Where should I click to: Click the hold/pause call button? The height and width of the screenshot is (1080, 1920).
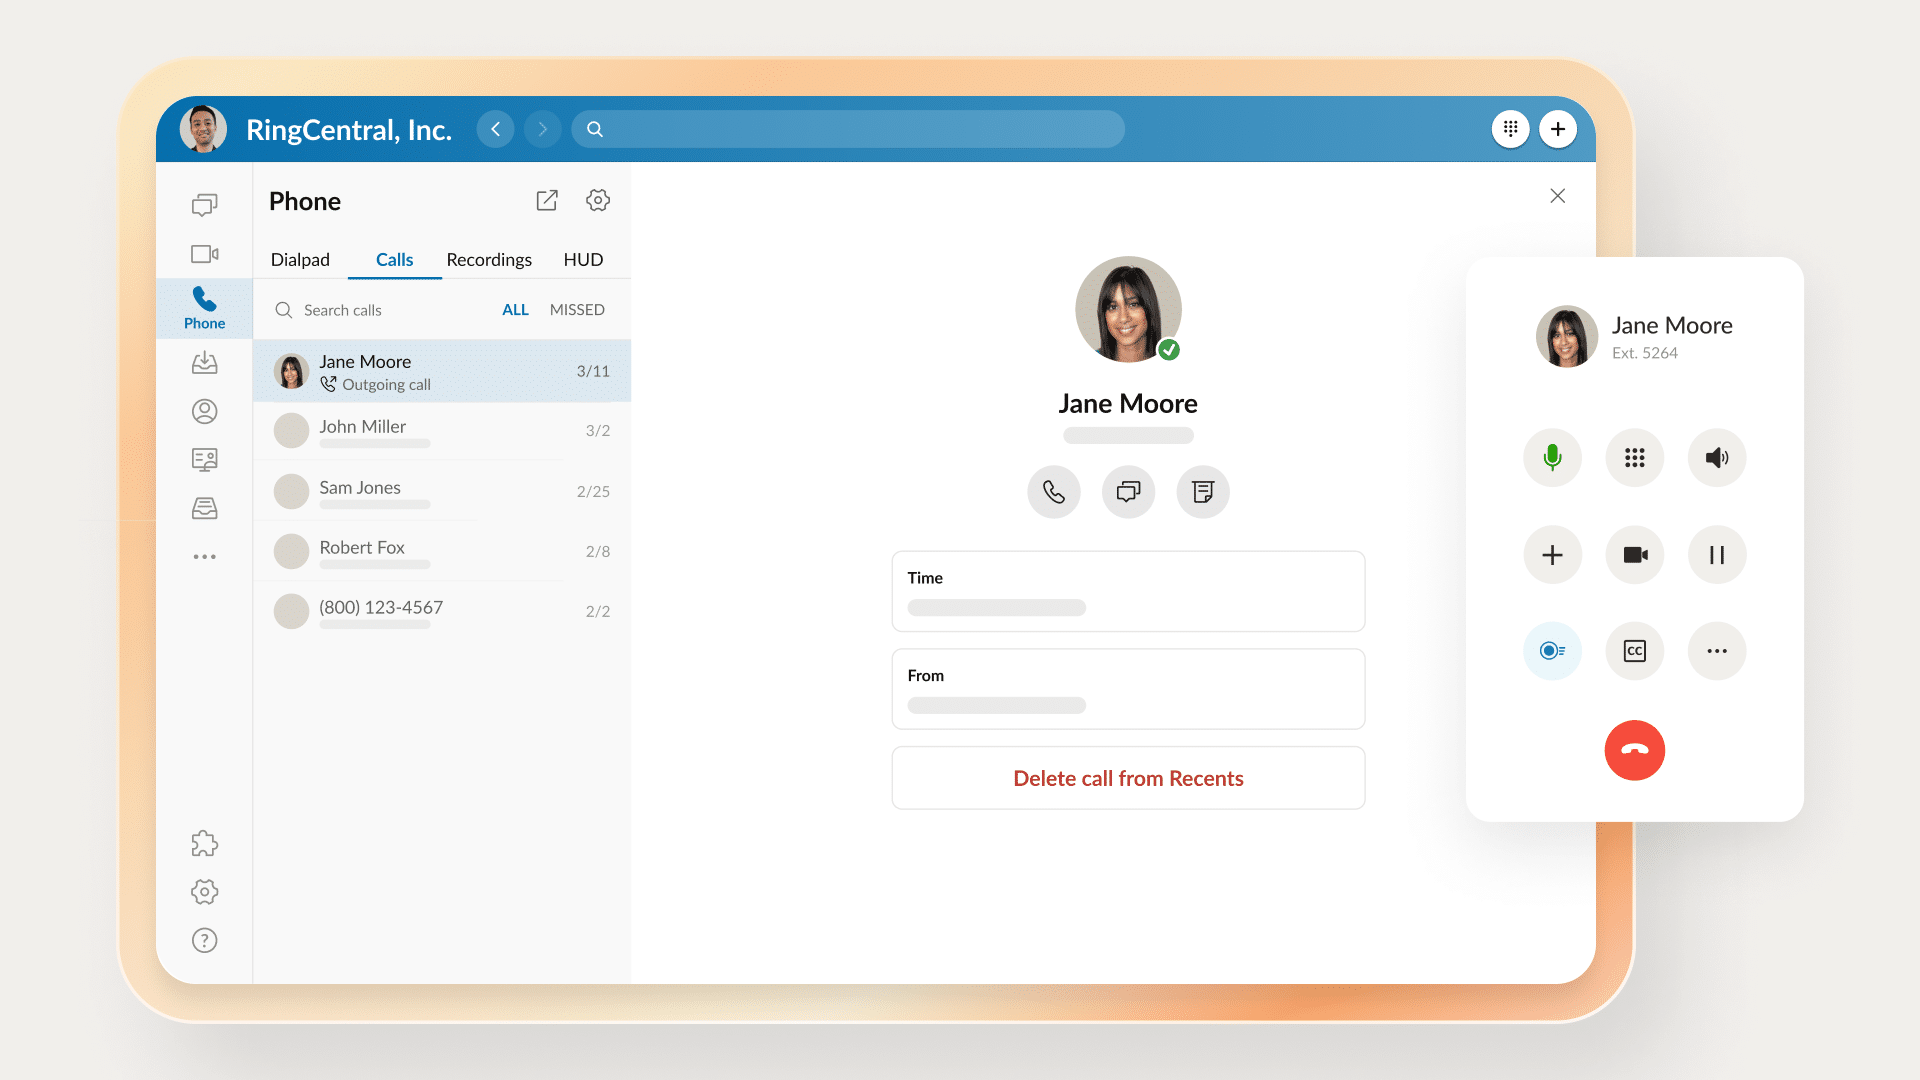click(x=1716, y=554)
